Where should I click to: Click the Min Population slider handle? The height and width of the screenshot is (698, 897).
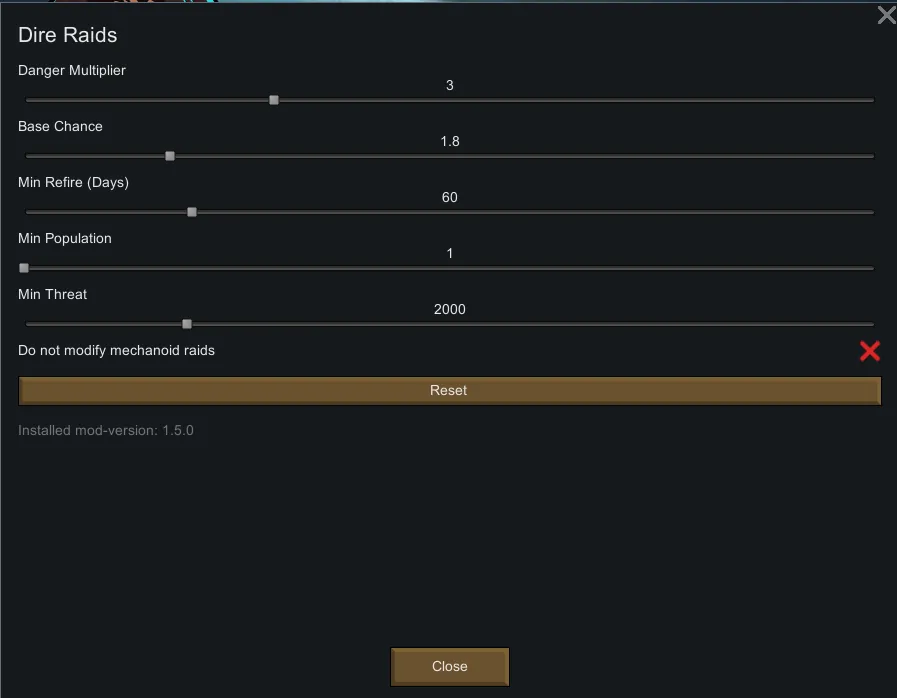pos(24,268)
